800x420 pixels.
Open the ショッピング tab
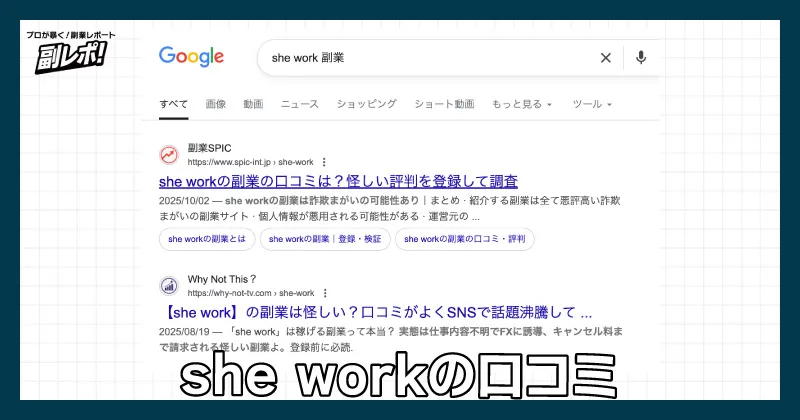click(366, 104)
